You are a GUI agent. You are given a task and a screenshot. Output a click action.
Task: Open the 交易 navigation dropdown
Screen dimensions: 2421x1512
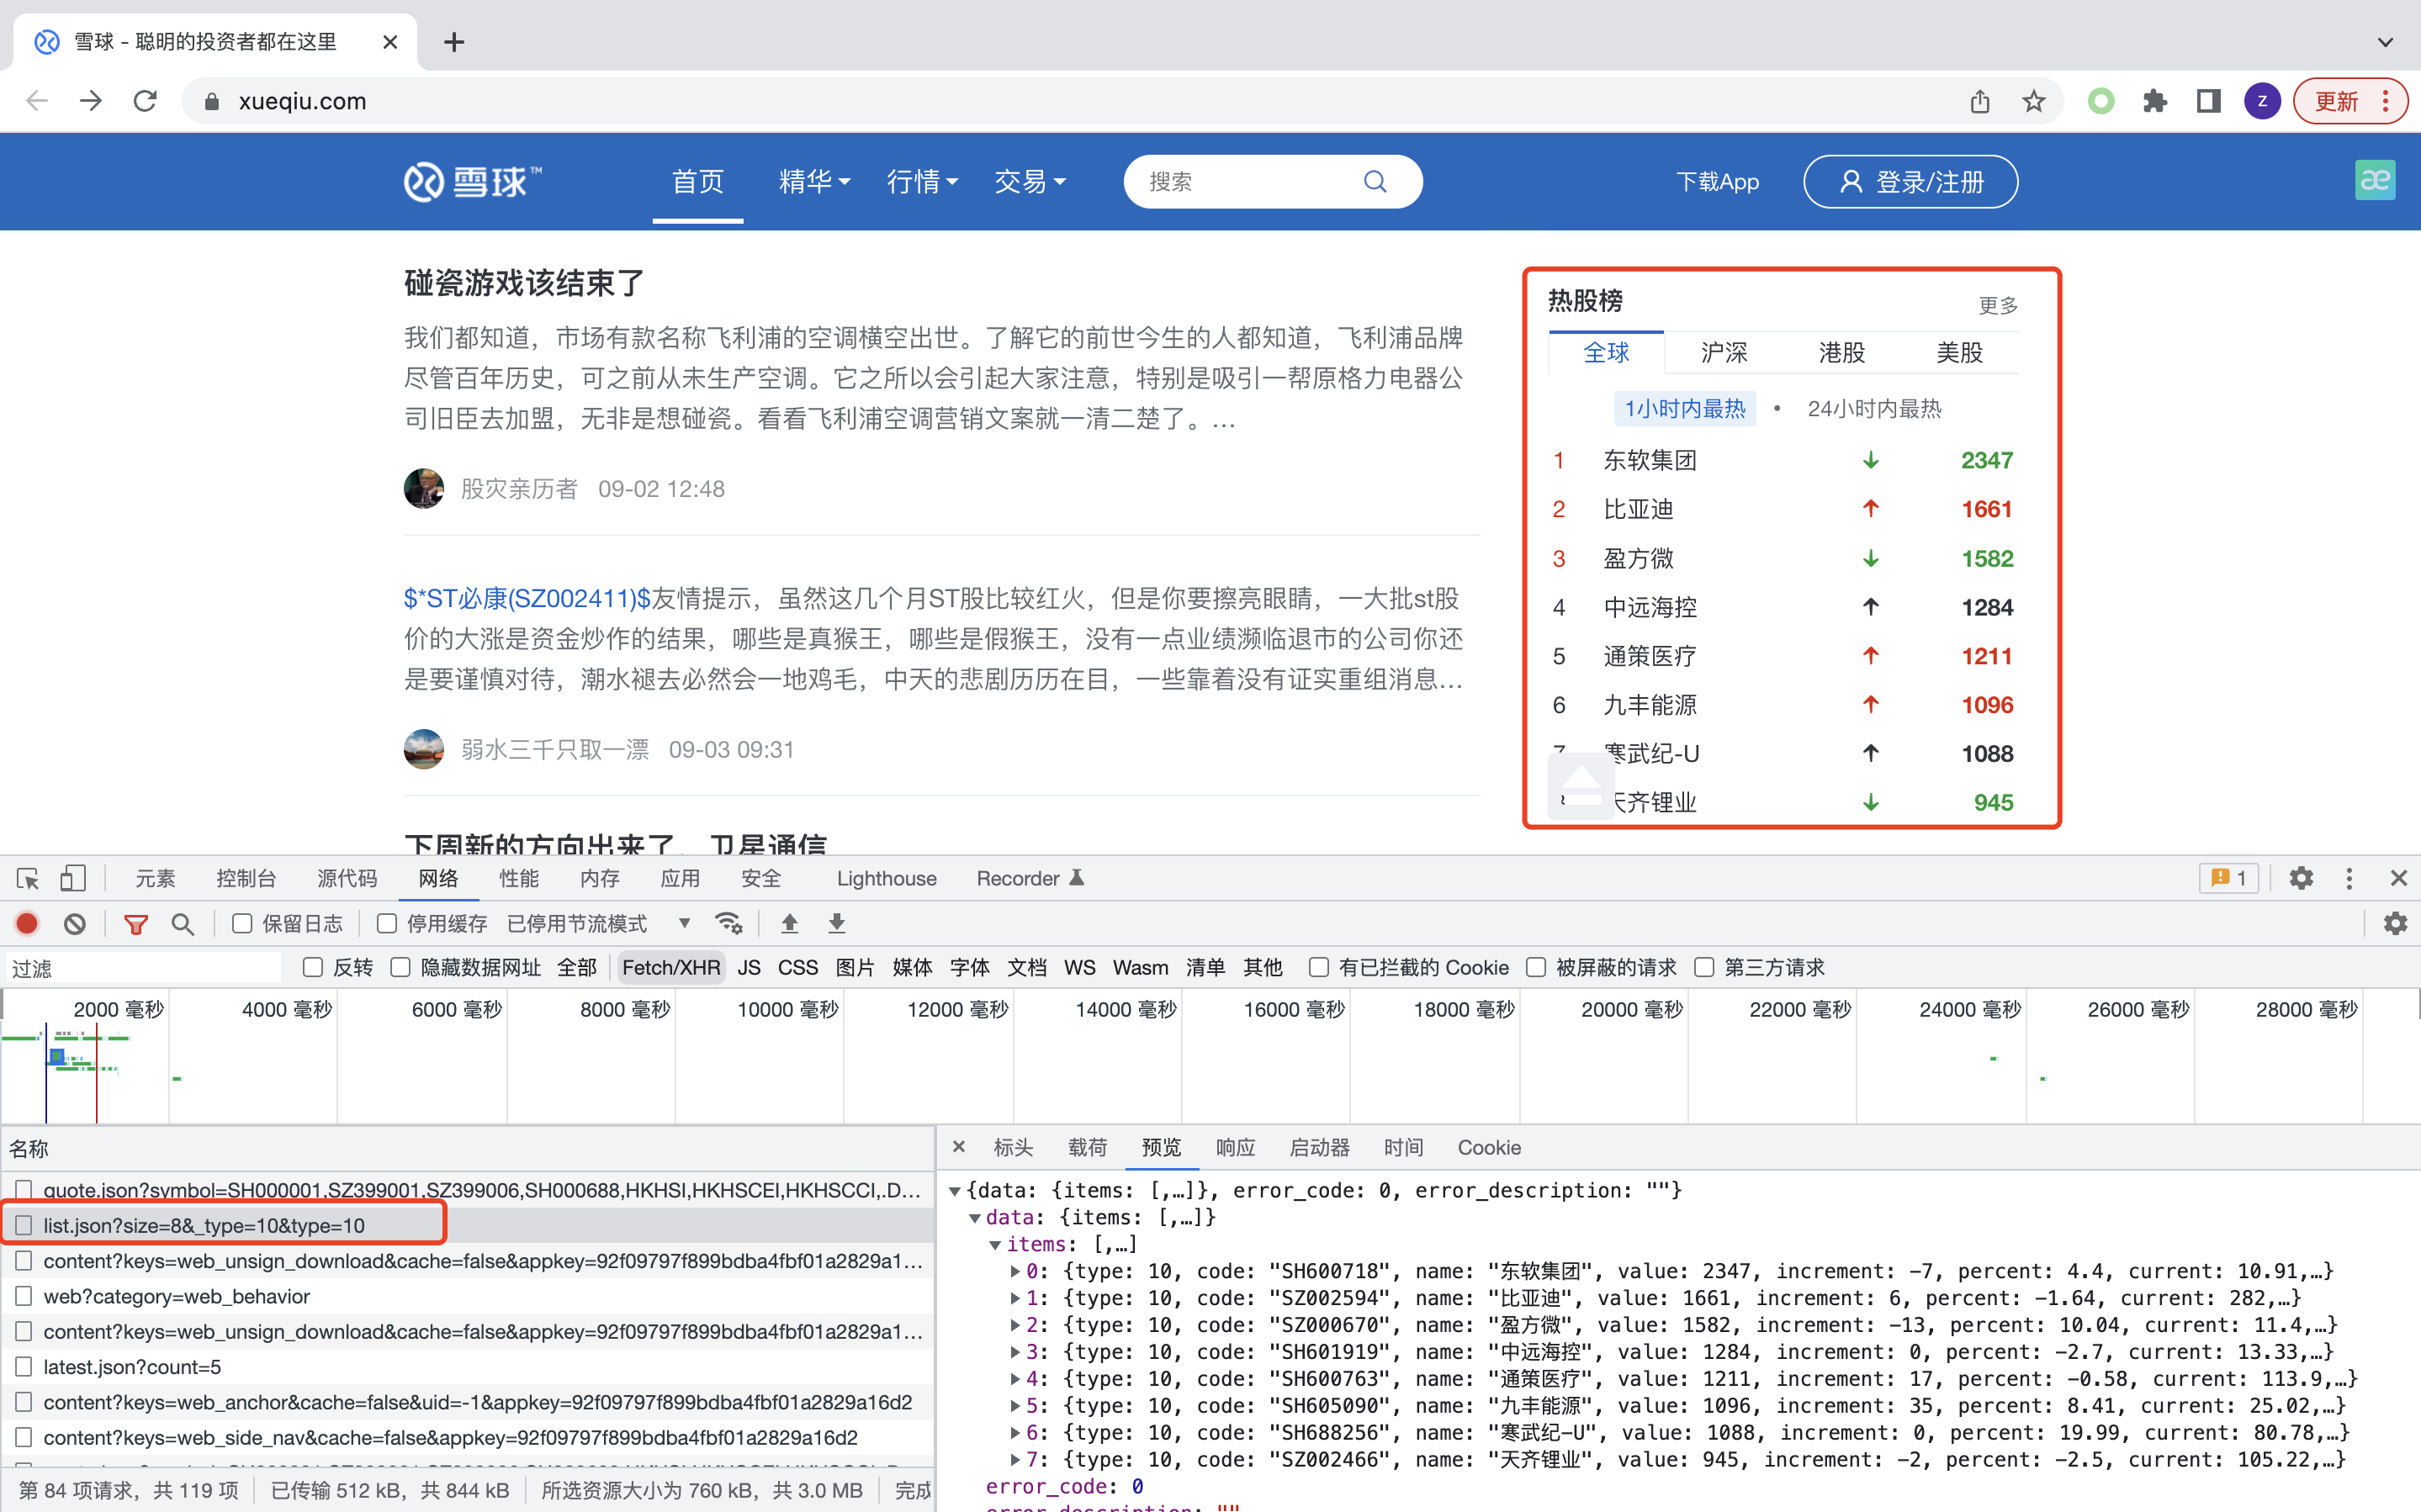[x=1029, y=181]
